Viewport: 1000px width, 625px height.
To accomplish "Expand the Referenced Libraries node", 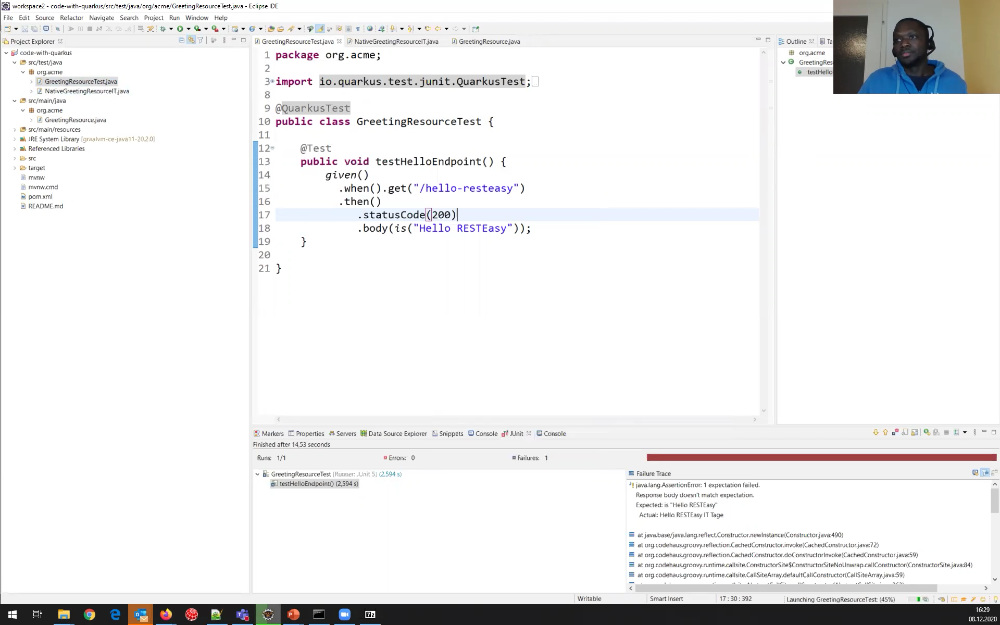I will coord(15,149).
